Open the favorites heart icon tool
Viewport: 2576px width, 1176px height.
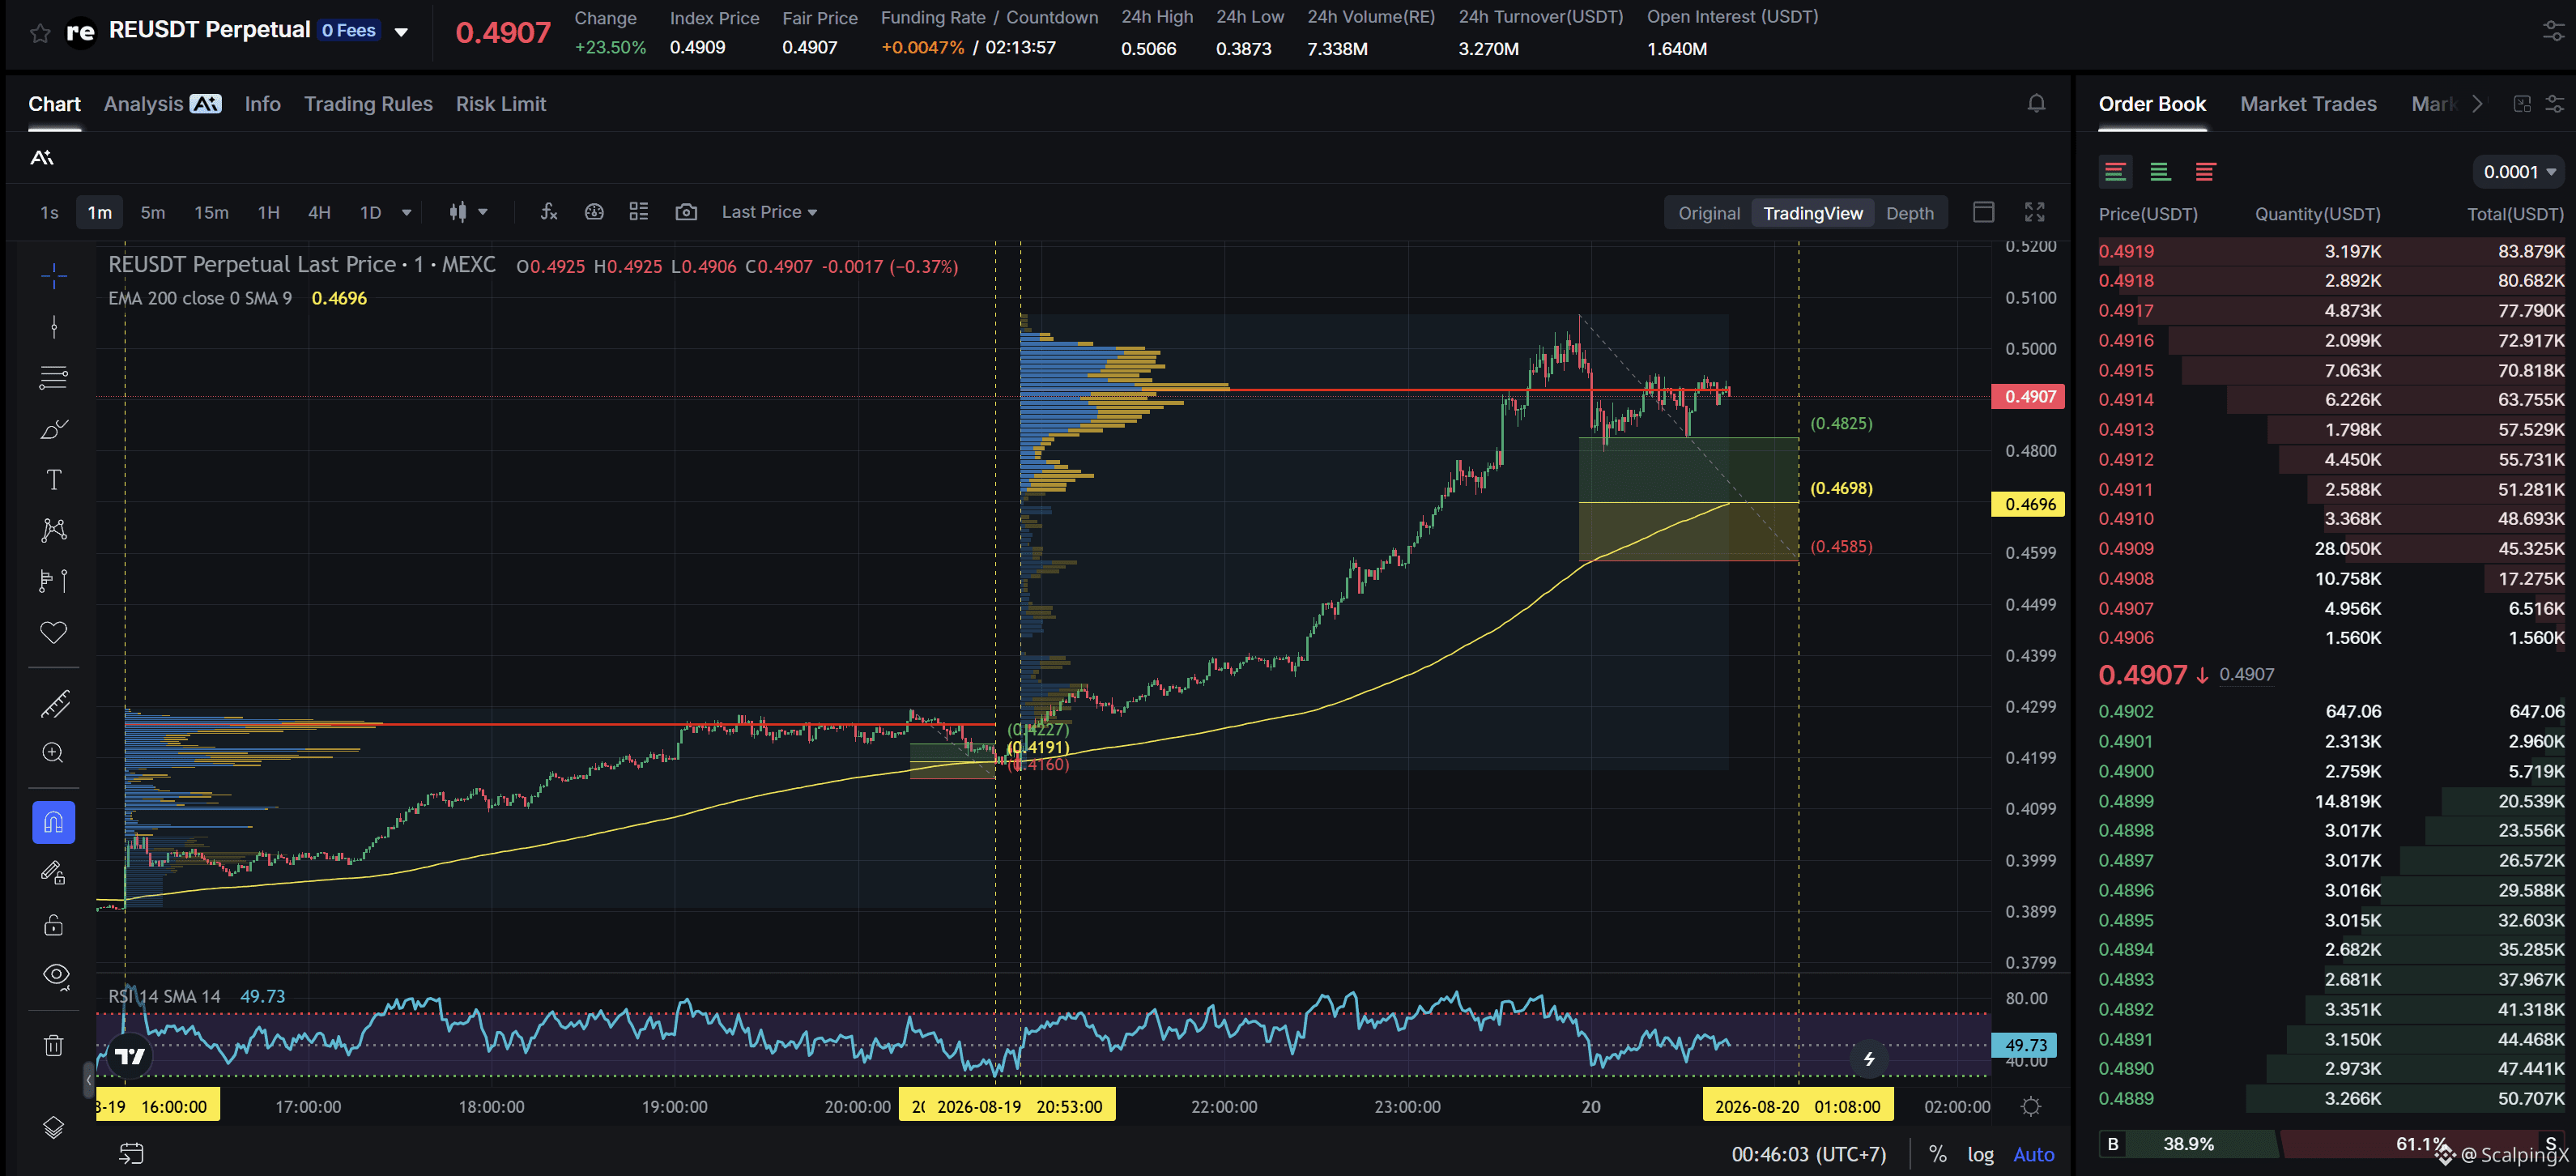point(54,632)
